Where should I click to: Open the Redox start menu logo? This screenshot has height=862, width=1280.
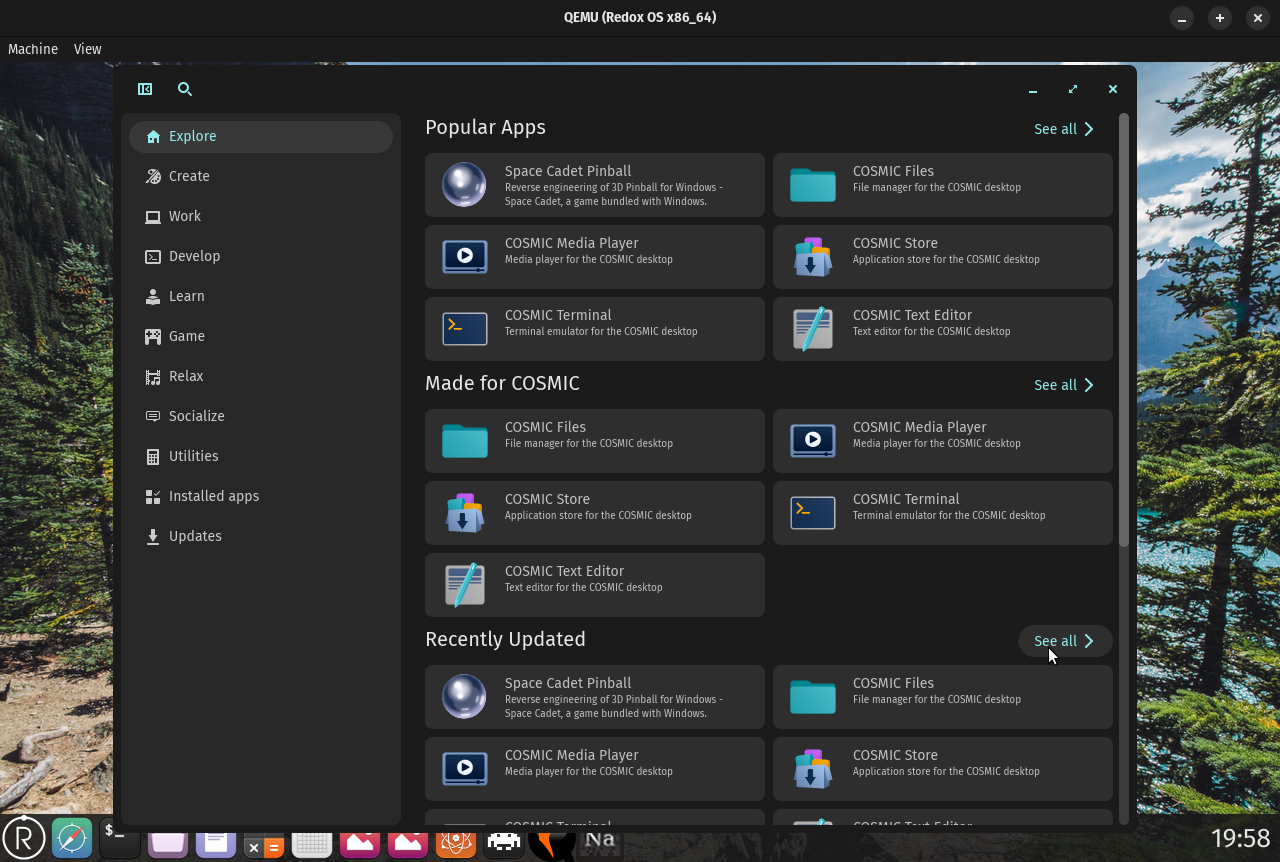click(24, 838)
